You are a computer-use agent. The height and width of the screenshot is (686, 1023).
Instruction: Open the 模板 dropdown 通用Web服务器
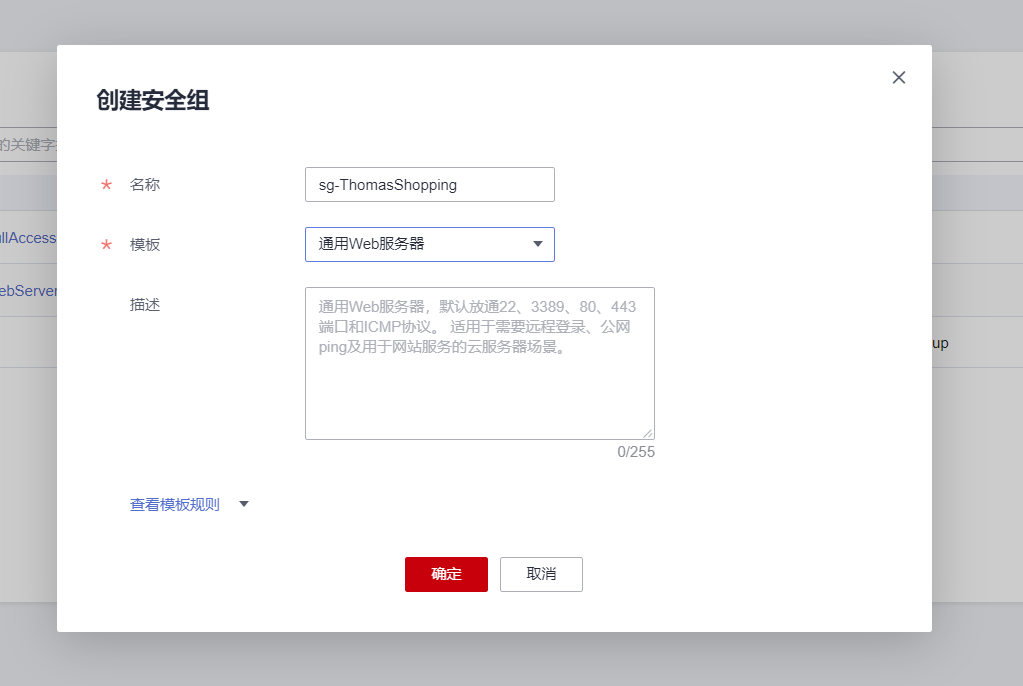coord(430,244)
